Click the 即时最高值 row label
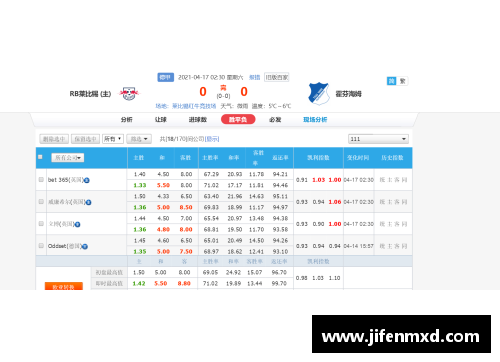500x362 pixels. (109, 284)
